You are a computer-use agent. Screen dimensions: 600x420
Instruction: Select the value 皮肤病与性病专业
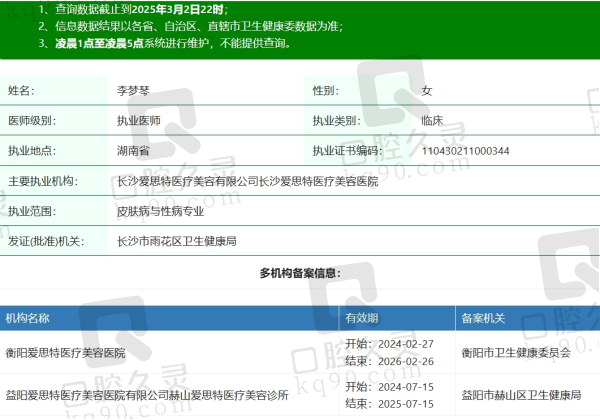(x=160, y=211)
